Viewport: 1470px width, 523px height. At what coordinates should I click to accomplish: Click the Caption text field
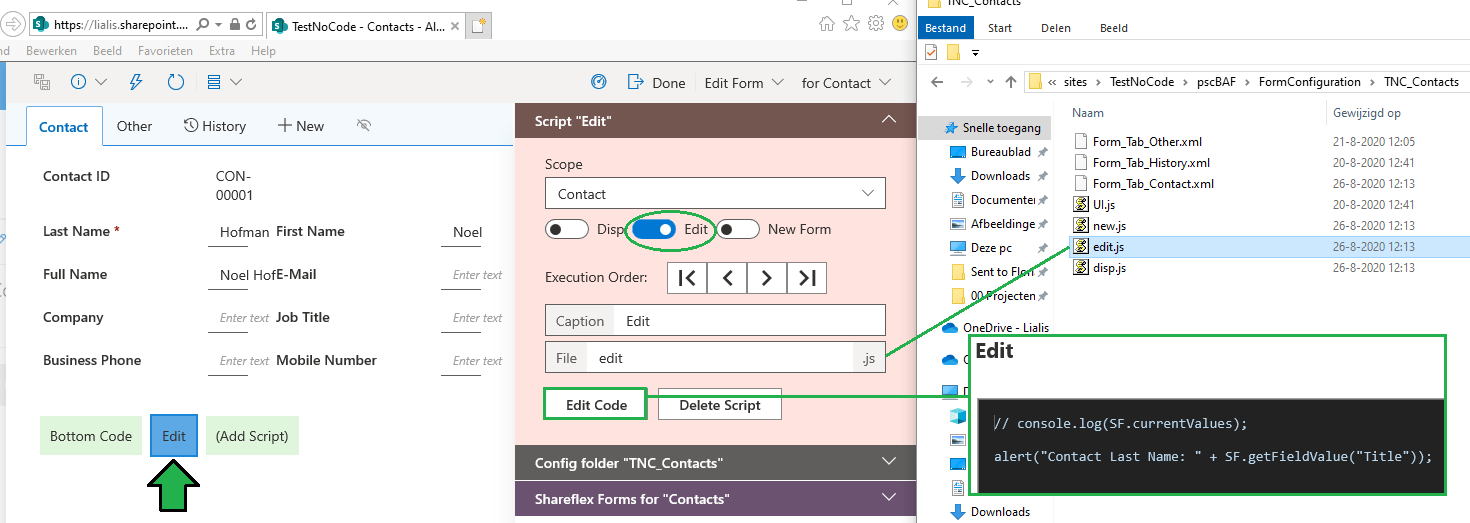coord(750,321)
